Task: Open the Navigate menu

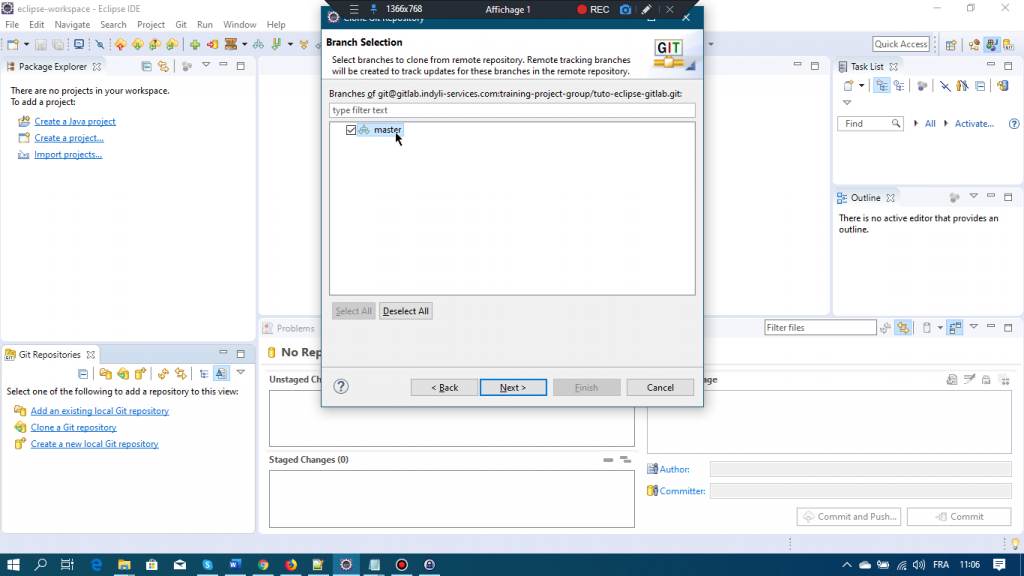Action: click(72, 25)
